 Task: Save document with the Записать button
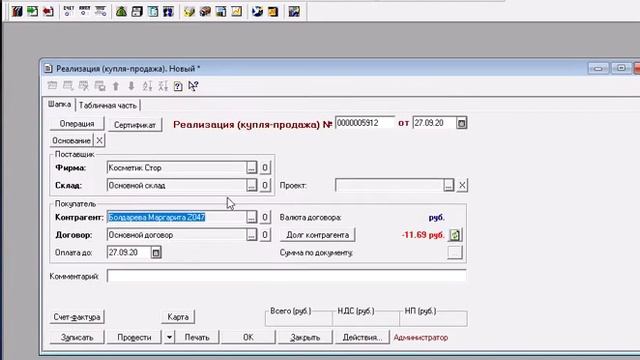coord(77,338)
